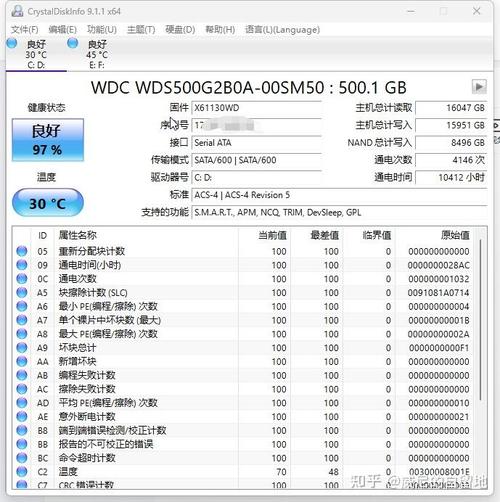500x502 pixels.
Task: Select the 坏块总计 attribute name
Action: [x=77, y=348]
